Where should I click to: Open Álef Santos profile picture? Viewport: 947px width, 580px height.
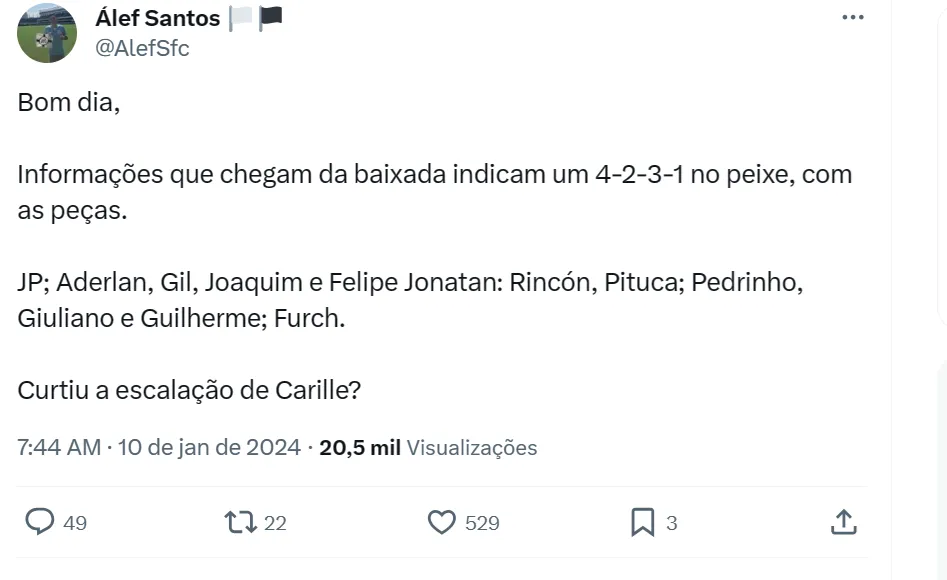pyautogui.click(x=47, y=33)
